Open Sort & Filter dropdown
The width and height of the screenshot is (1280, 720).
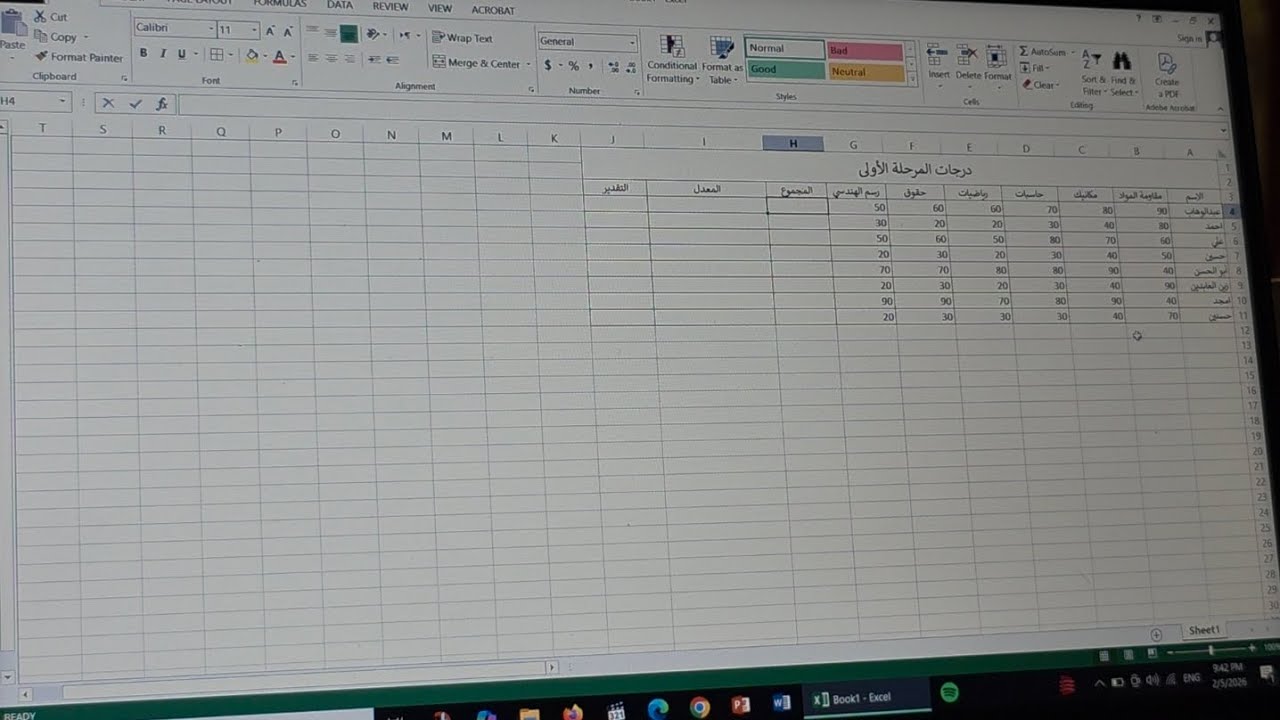1093,75
